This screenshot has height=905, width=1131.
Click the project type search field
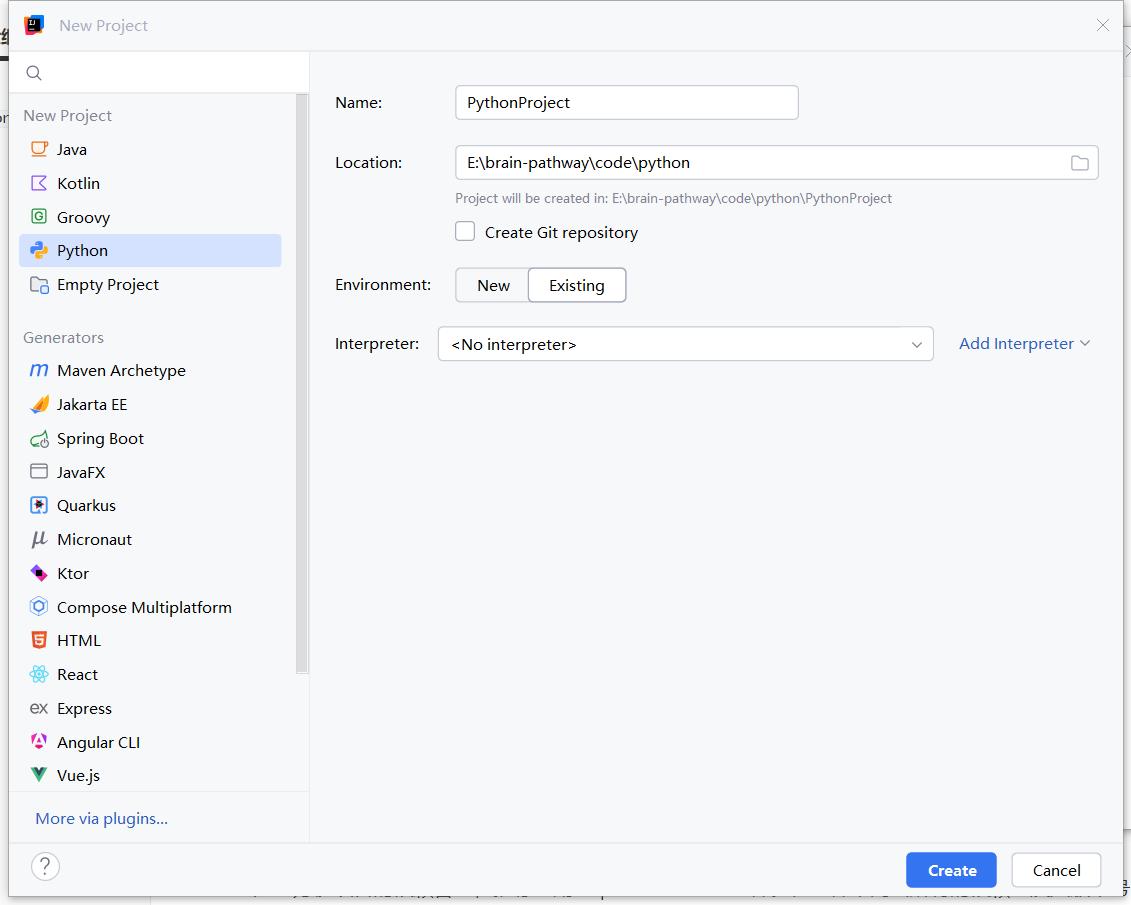159,73
